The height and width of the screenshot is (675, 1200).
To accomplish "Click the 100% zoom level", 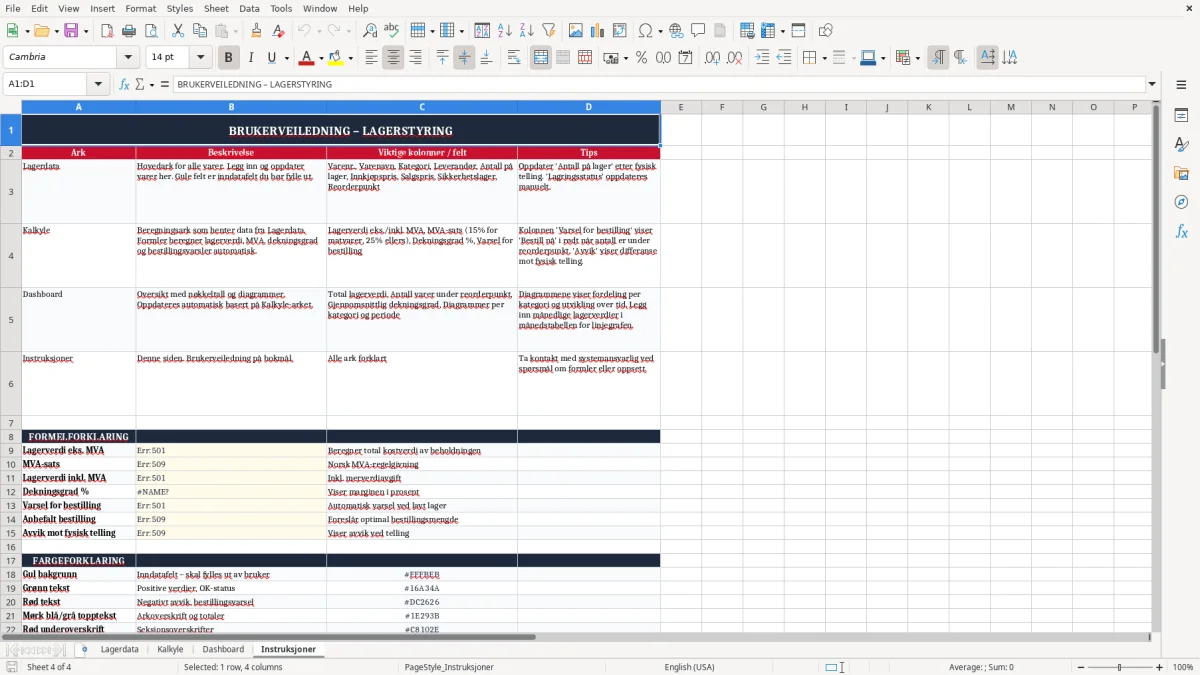I will tap(1183, 667).
